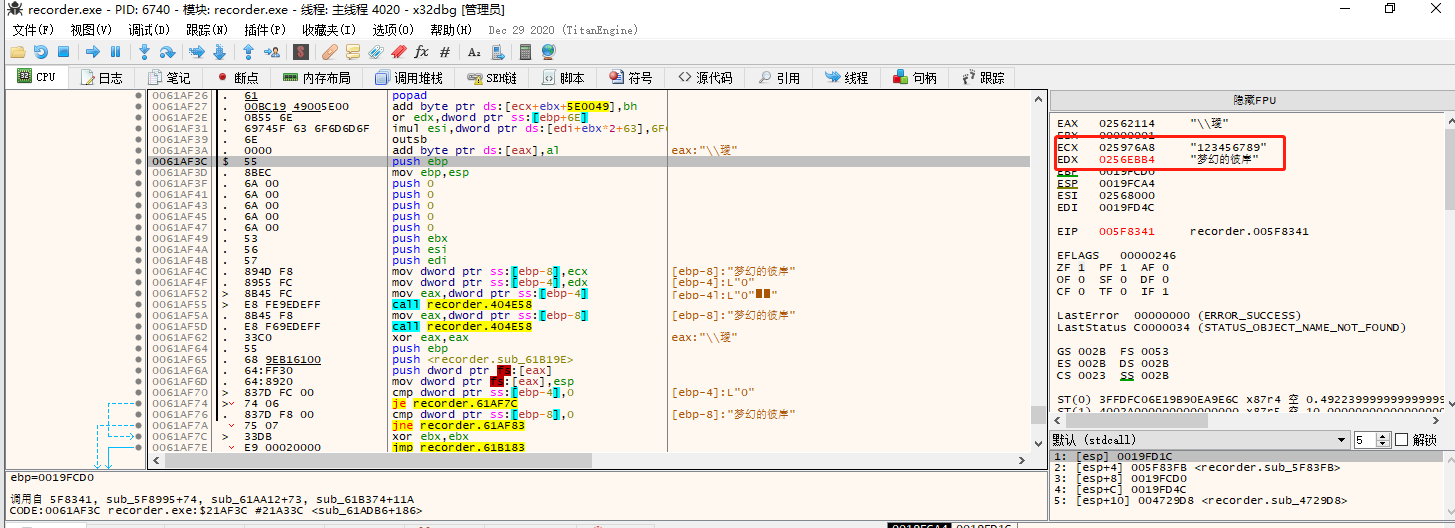Open the 收藏夹(I) menu

[x=329, y=30]
